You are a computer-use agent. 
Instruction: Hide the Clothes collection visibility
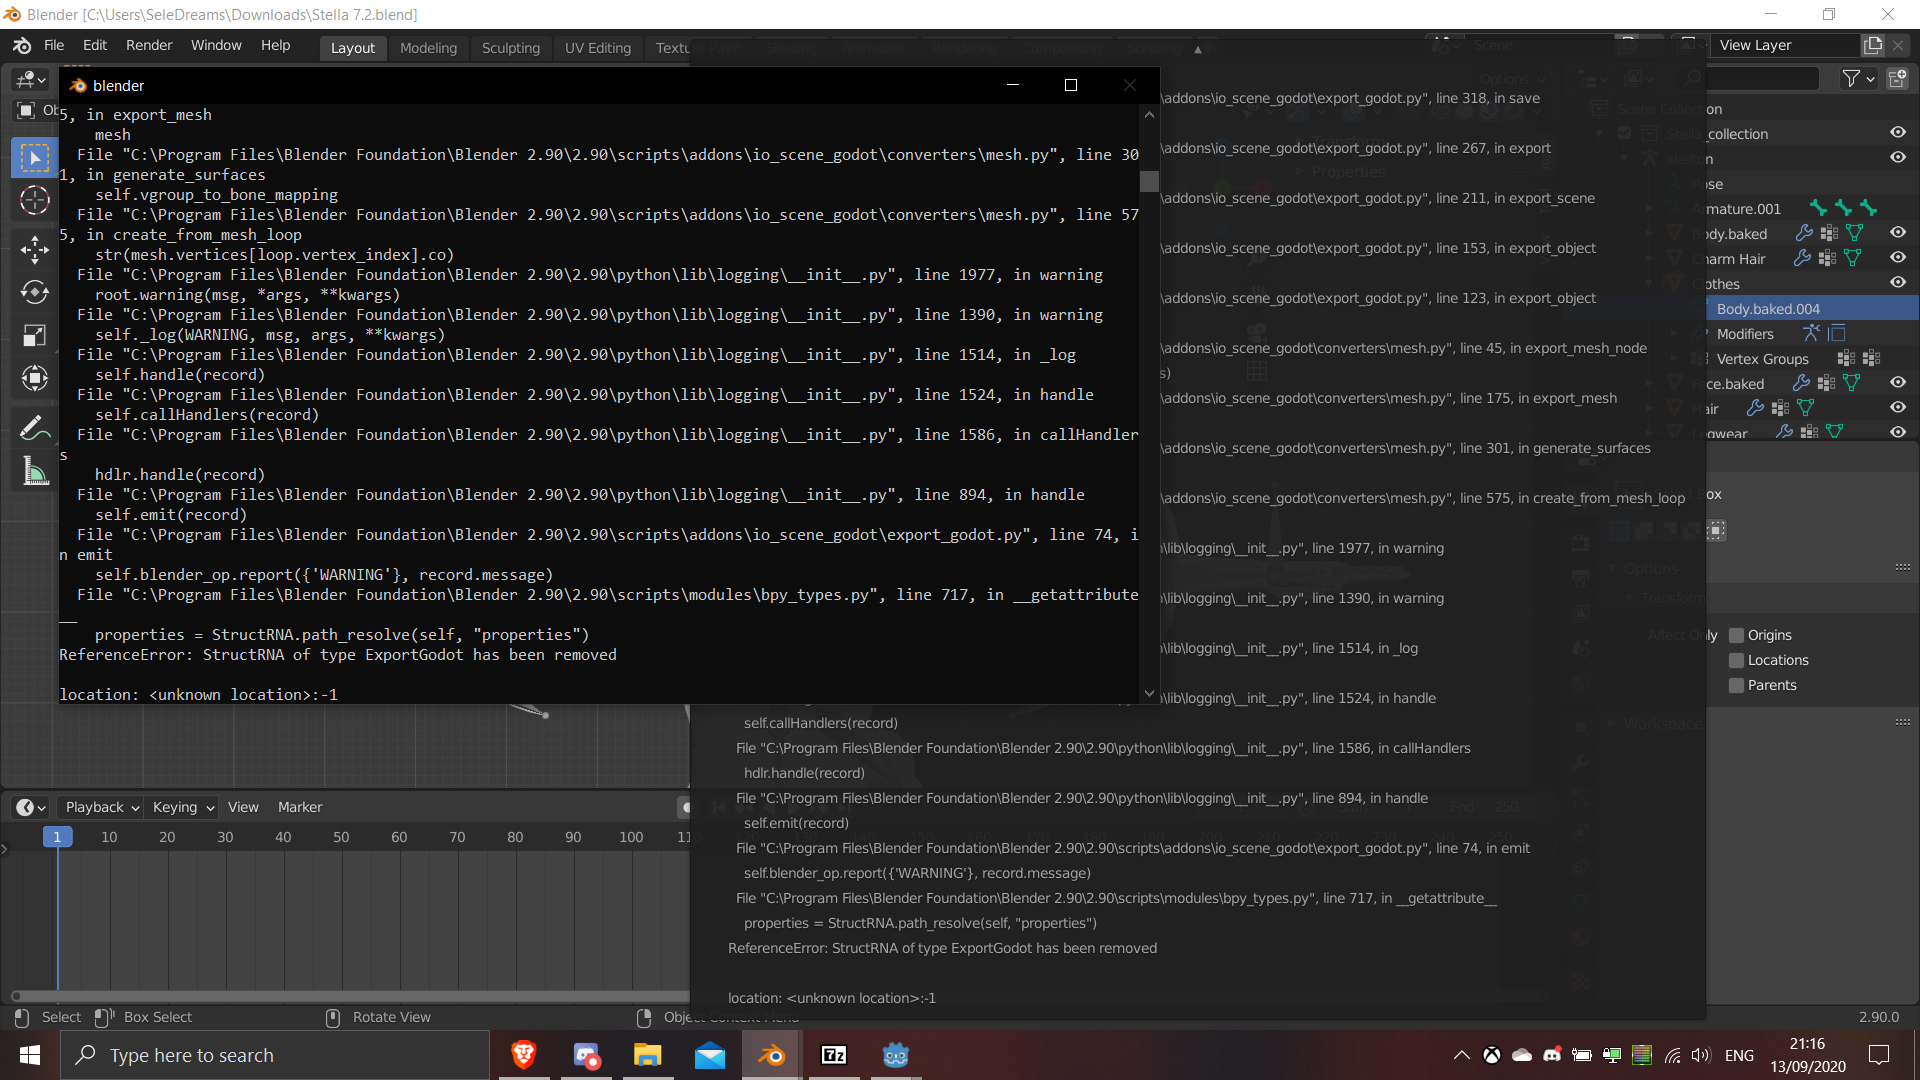(1899, 282)
